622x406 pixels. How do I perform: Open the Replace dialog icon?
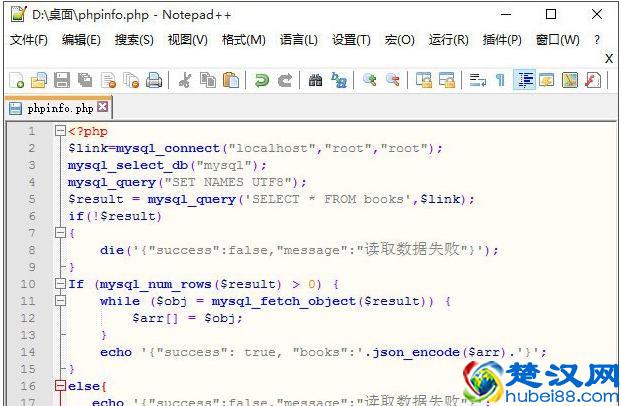click(x=339, y=81)
